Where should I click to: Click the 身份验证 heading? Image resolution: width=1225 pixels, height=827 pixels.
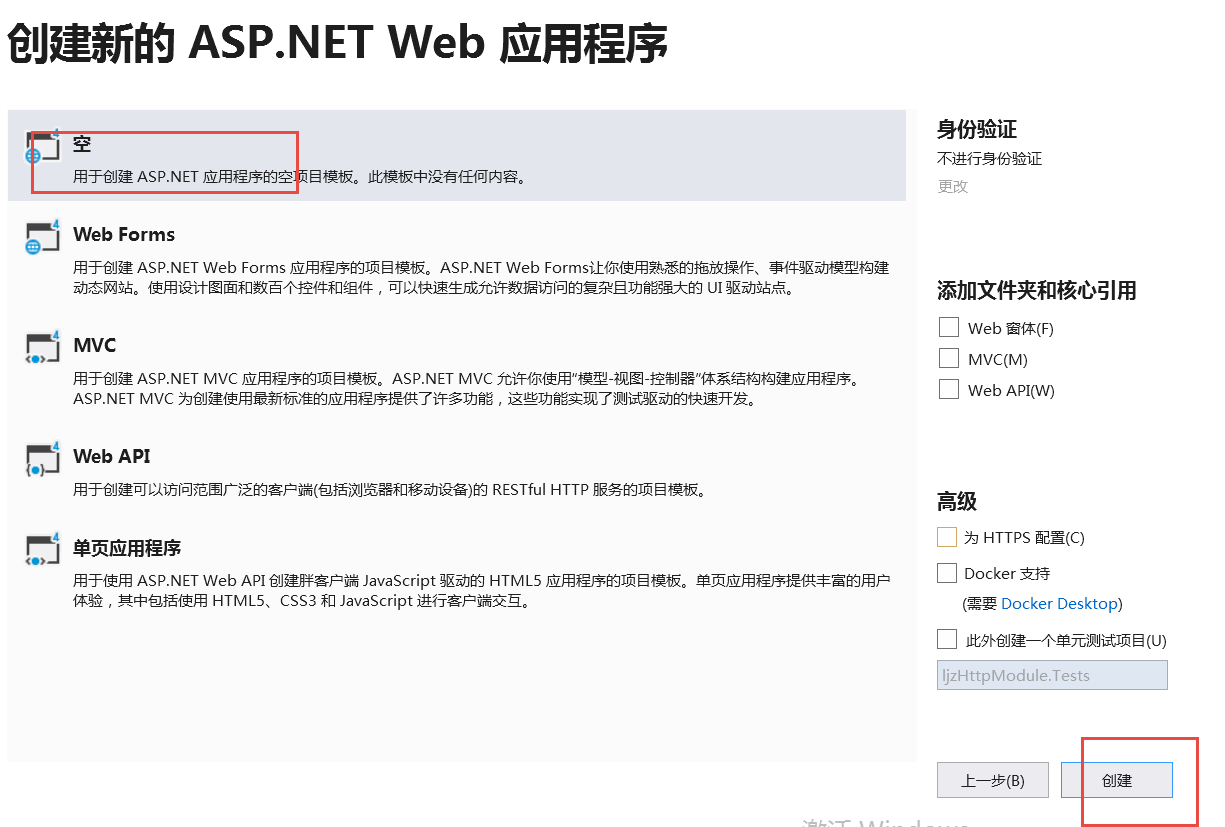977,129
